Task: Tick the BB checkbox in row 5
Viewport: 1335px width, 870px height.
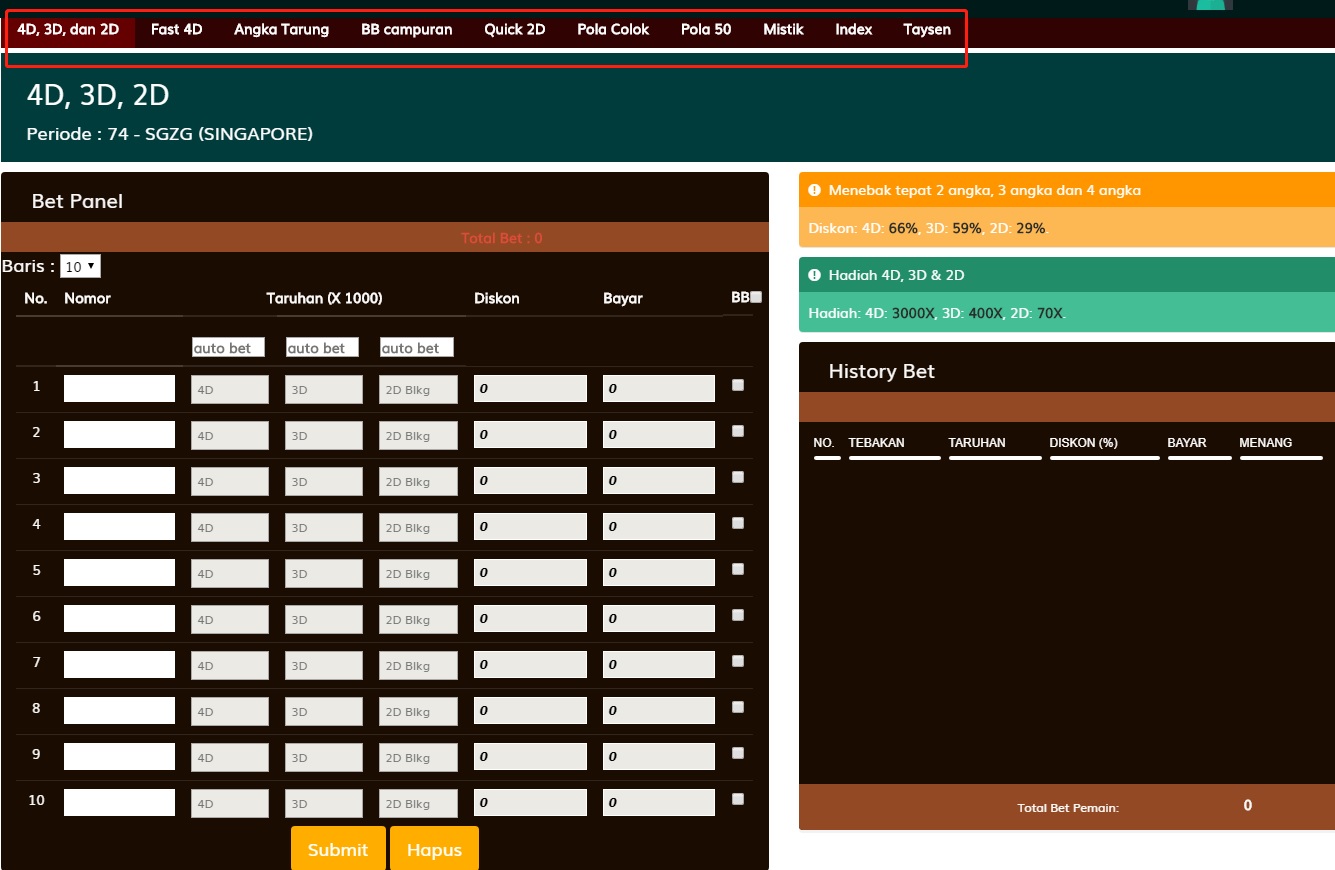Action: (738, 569)
